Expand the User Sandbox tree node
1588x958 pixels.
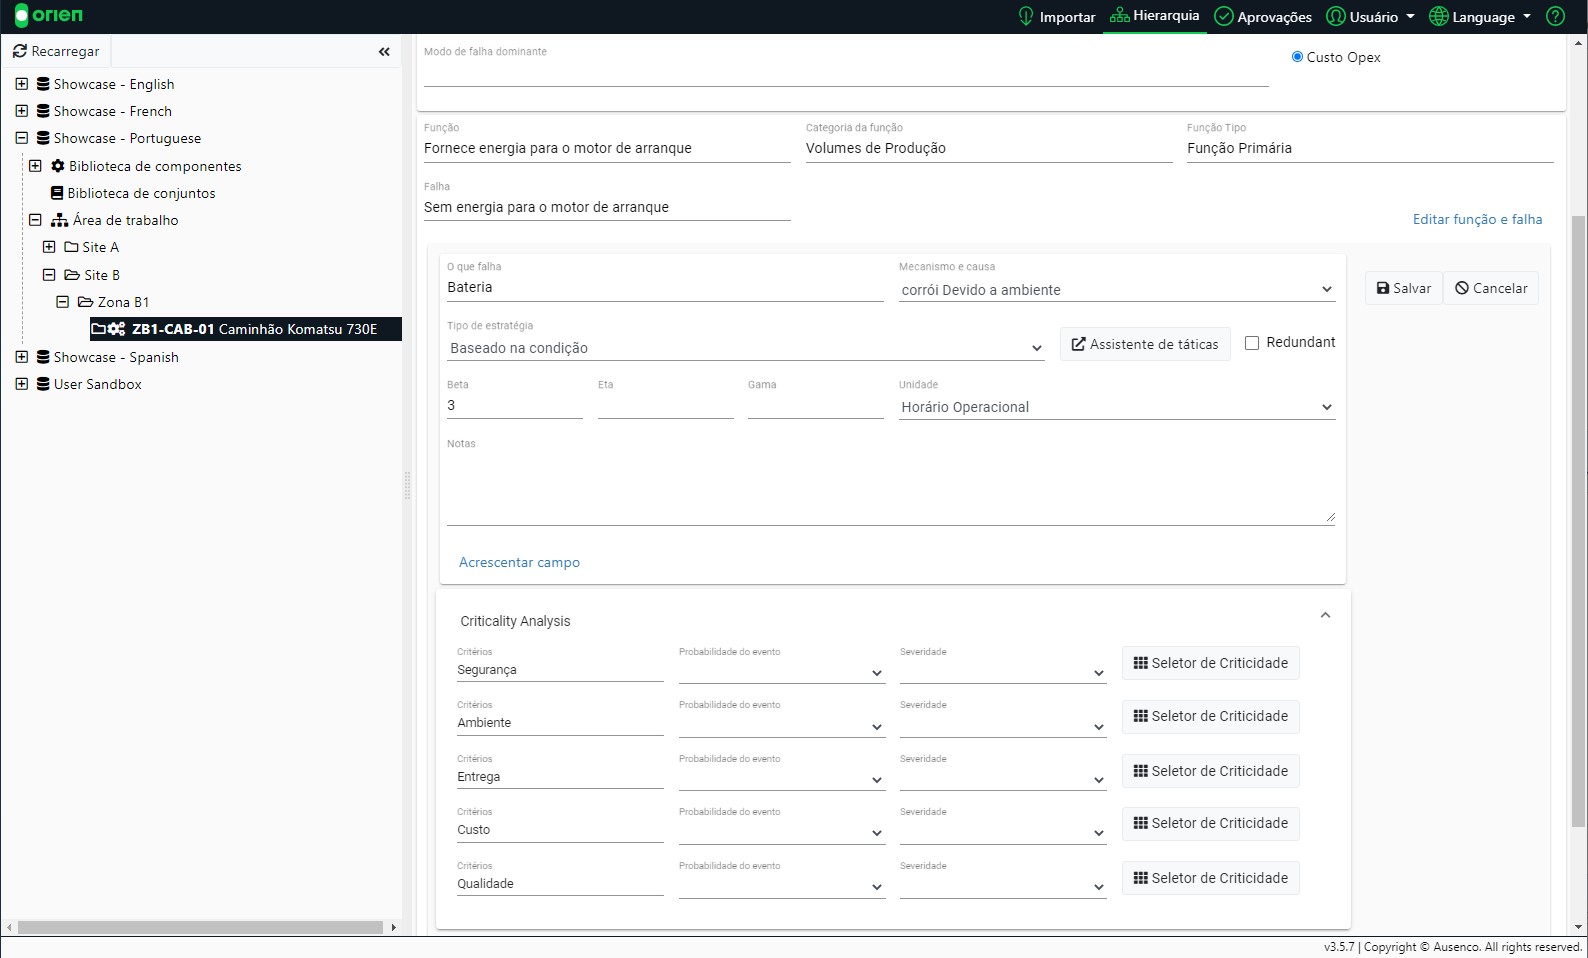click(x=21, y=384)
